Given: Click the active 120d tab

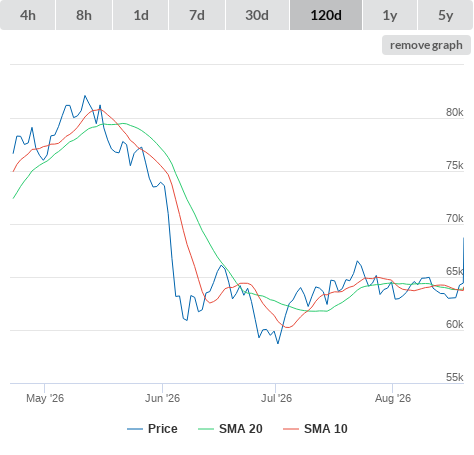Looking at the screenshot, I should pyautogui.click(x=326, y=15).
